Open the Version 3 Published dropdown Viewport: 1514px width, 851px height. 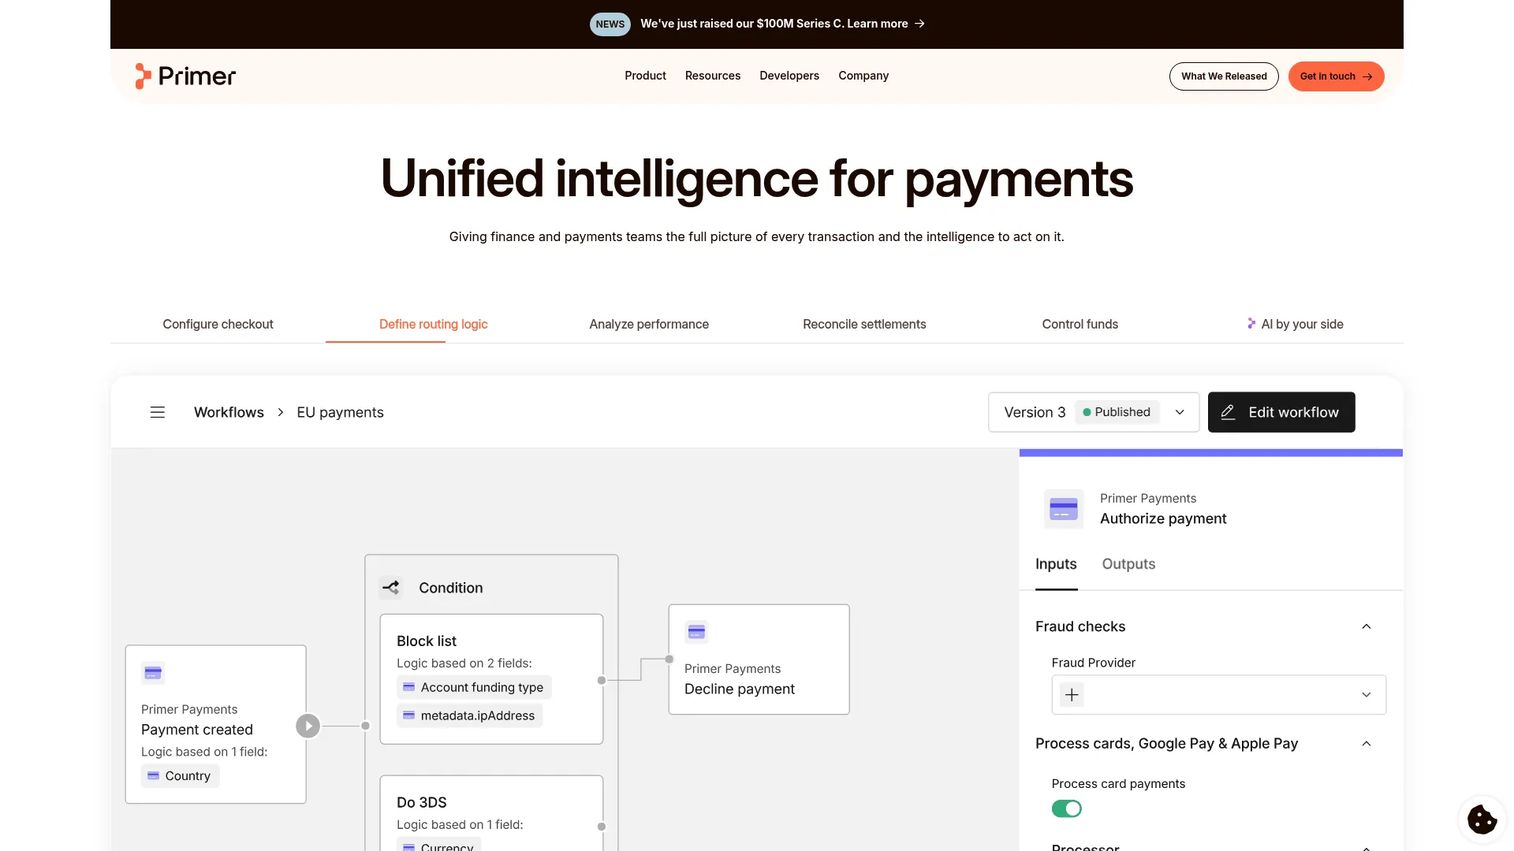tap(1093, 412)
